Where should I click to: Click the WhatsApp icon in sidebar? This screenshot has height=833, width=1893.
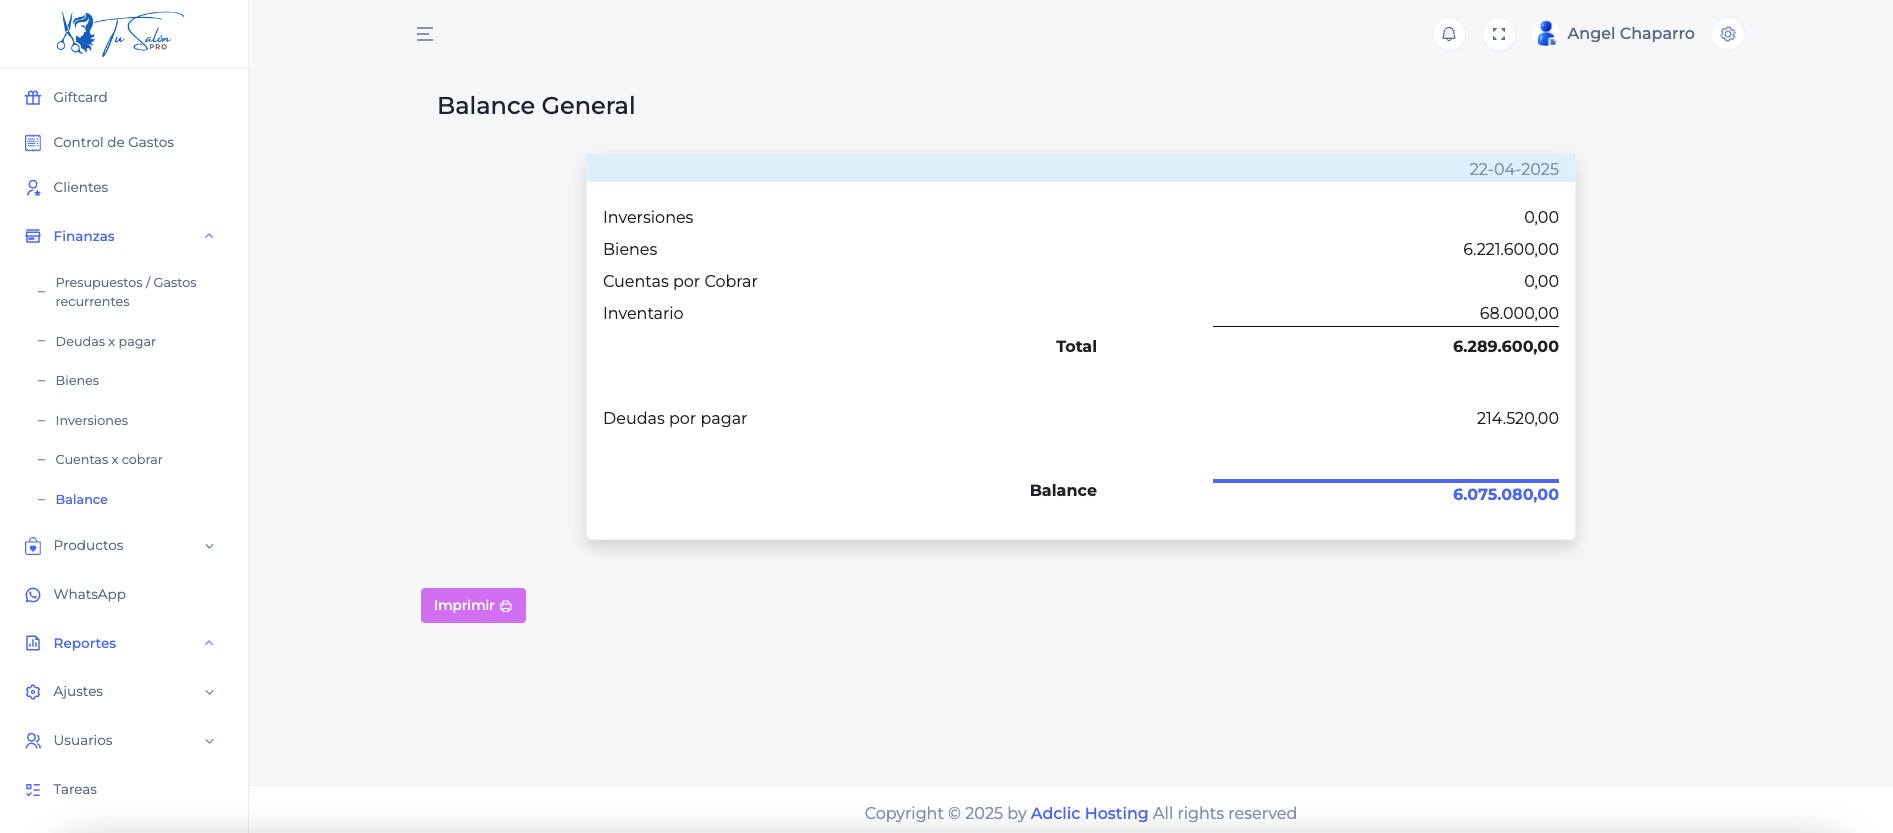click(x=33, y=595)
